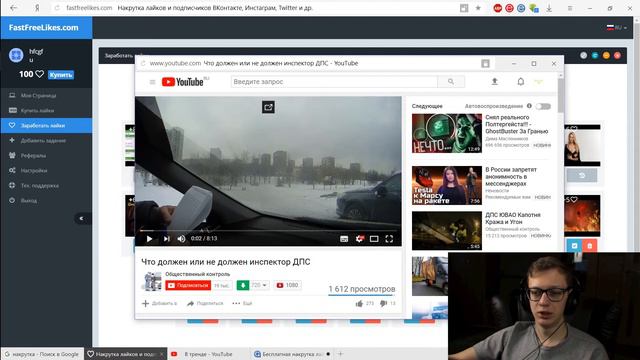Viewport: 640px width, 360px height.
Task: Click the teal round filter button
Action: [x=595, y=56]
